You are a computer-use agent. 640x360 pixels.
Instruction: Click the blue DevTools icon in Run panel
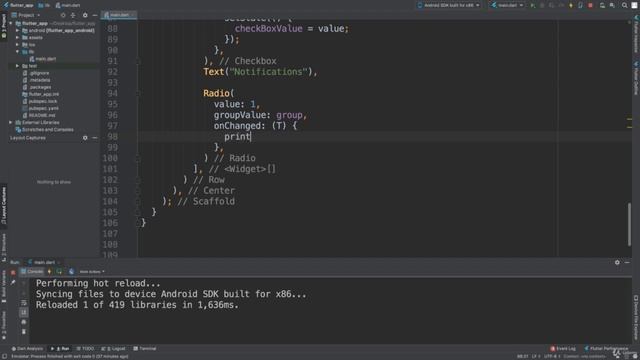point(71,271)
